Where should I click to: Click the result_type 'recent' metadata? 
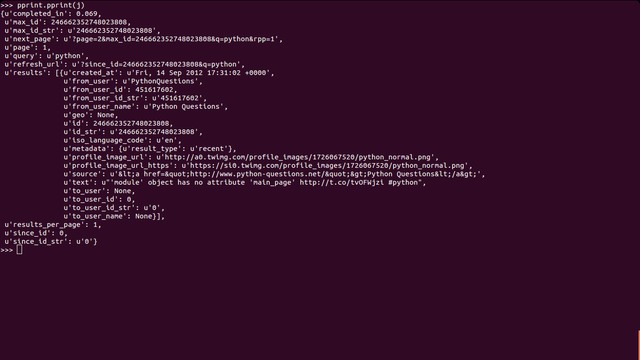tap(177, 149)
